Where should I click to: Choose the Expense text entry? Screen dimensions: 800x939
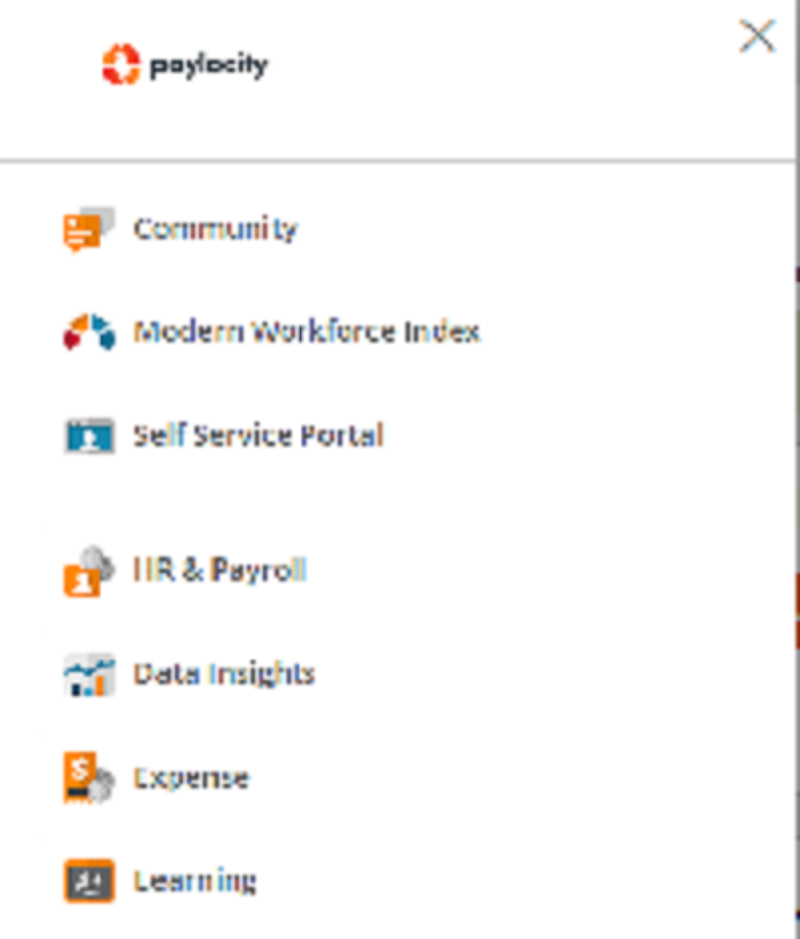(x=191, y=779)
